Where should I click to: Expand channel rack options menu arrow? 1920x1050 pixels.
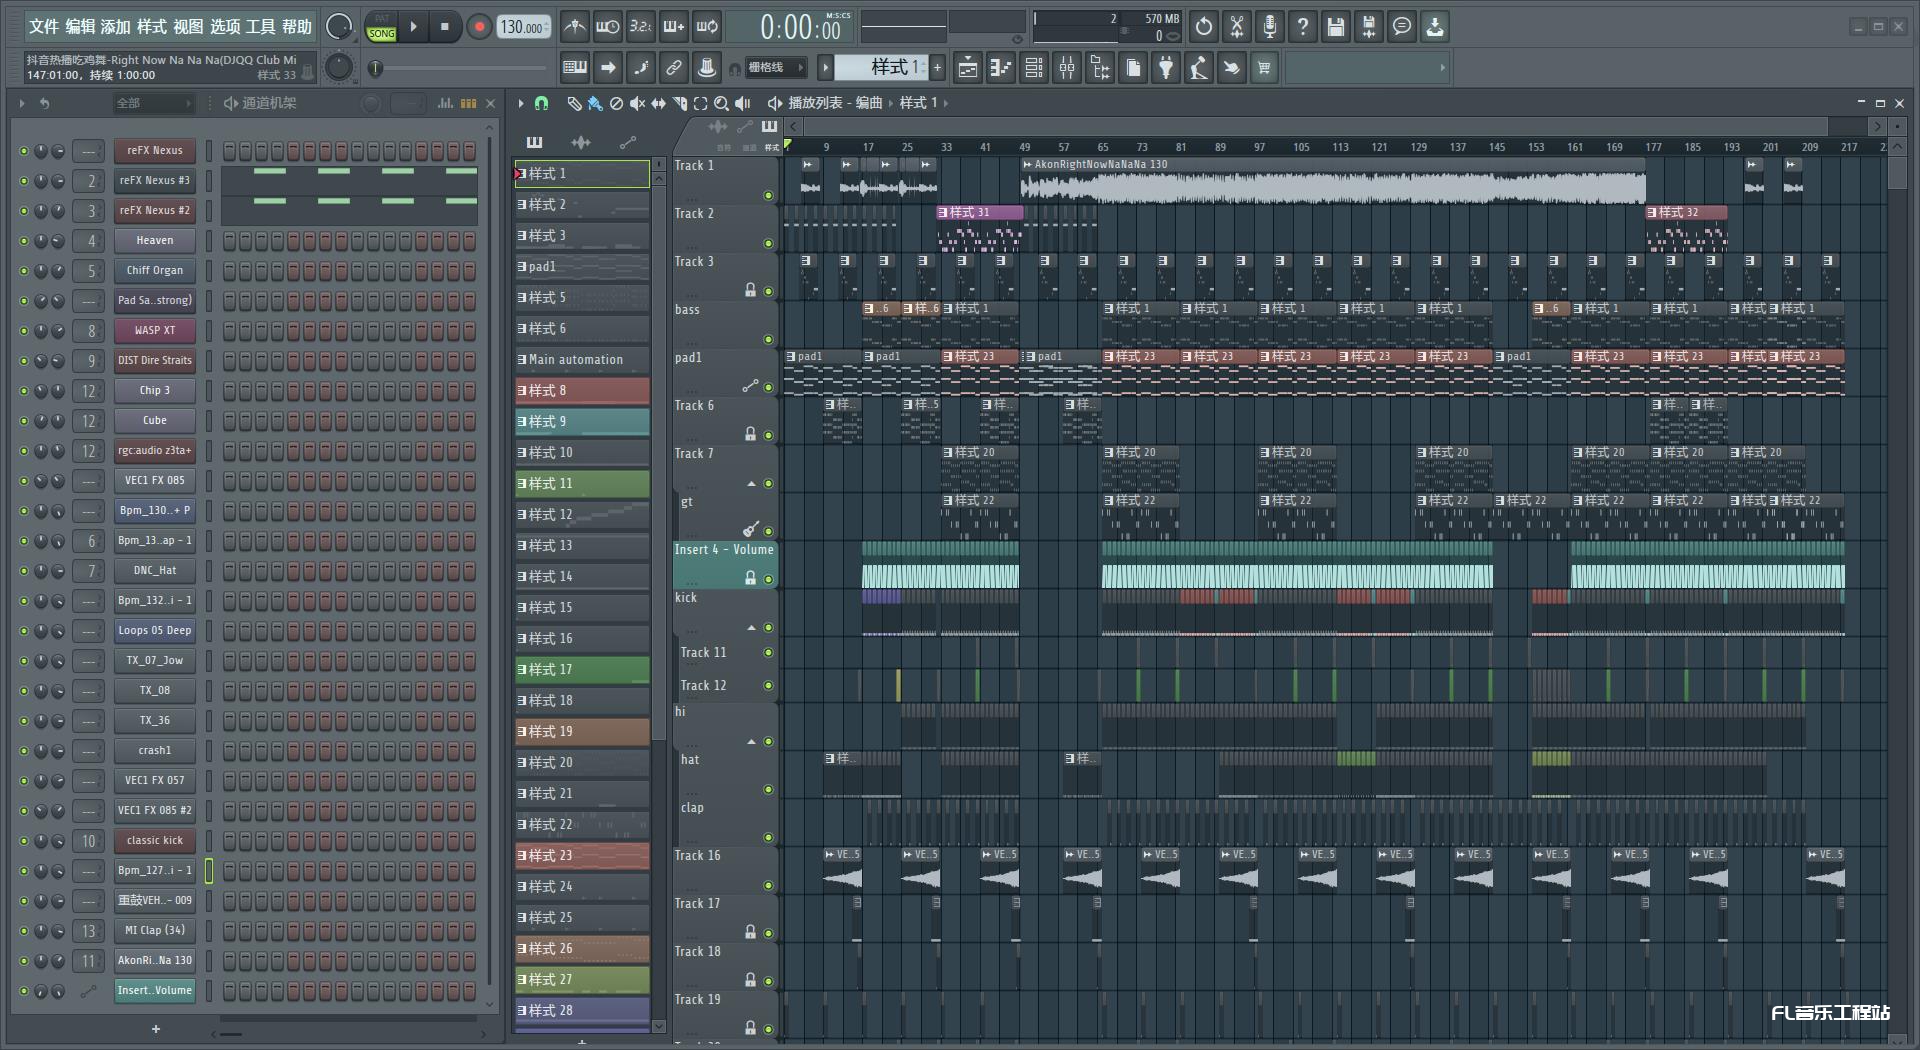click(22, 103)
